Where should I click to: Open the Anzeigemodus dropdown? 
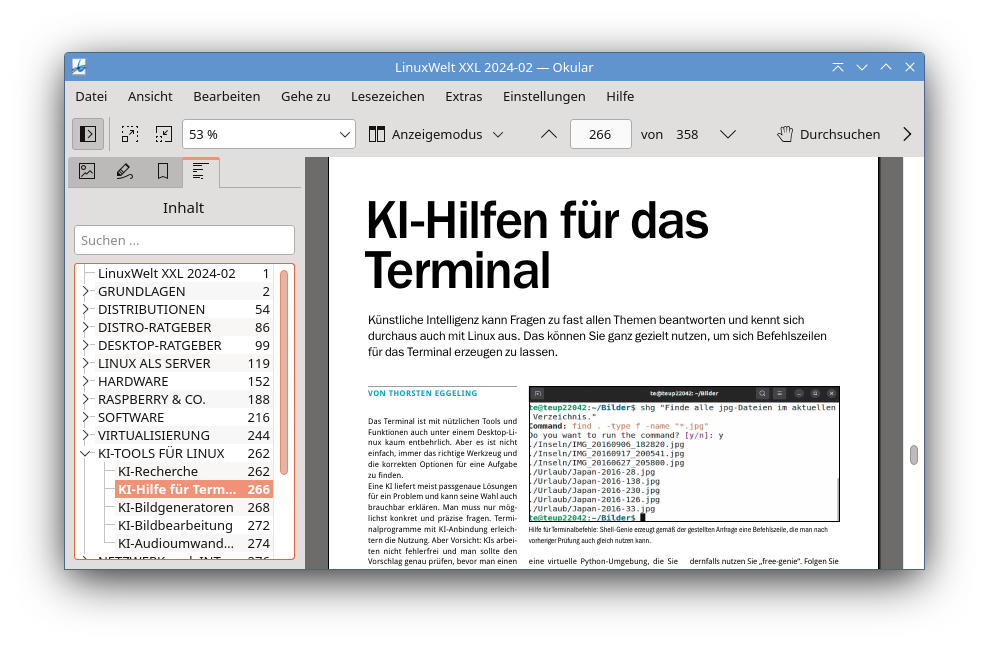pos(436,134)
